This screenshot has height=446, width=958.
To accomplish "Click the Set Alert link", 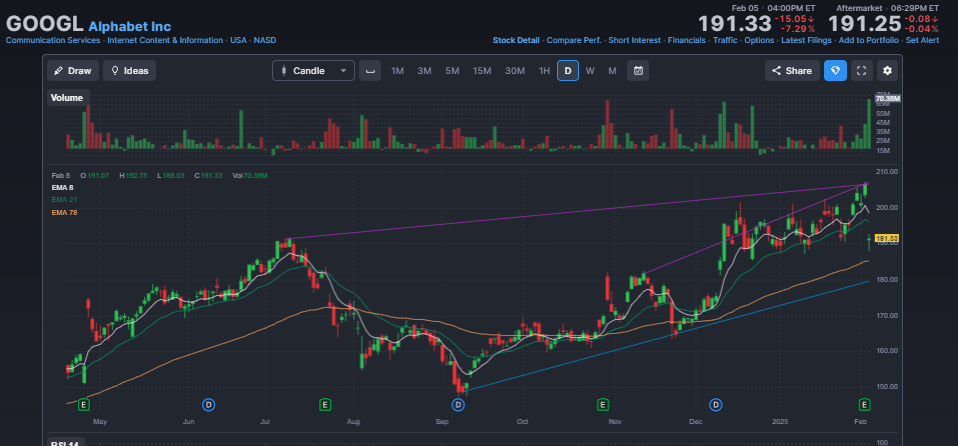I will pos(923,40).
